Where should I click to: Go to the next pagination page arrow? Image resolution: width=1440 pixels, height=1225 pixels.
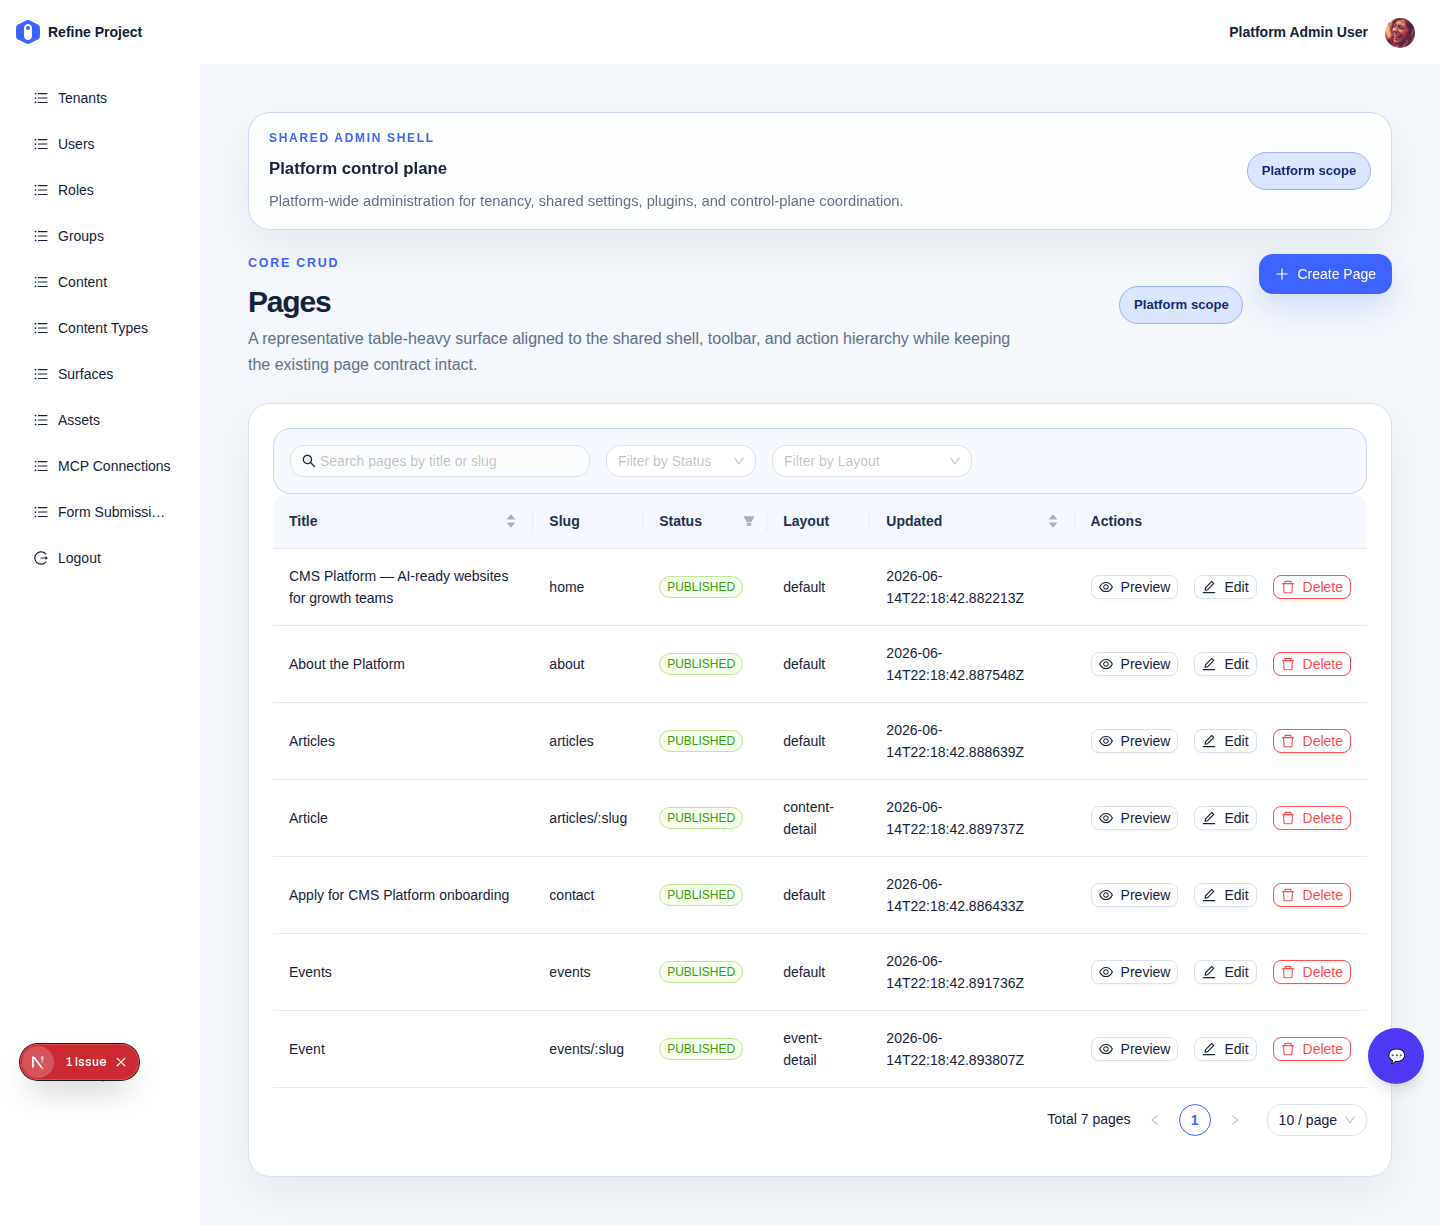coord(1235,1120)
